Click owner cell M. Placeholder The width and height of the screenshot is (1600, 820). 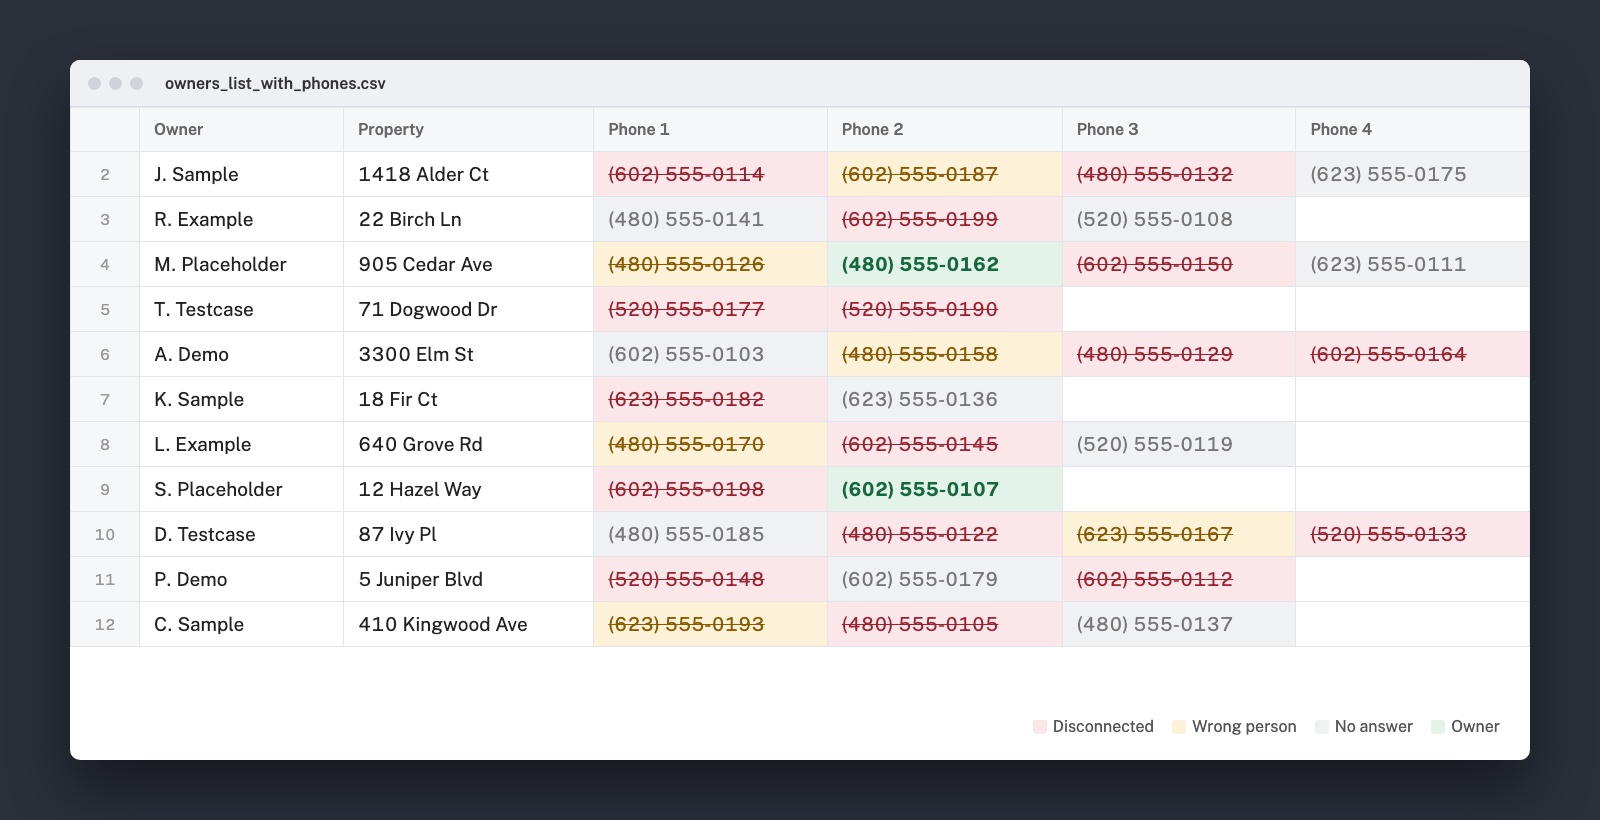tap(241, 264)
